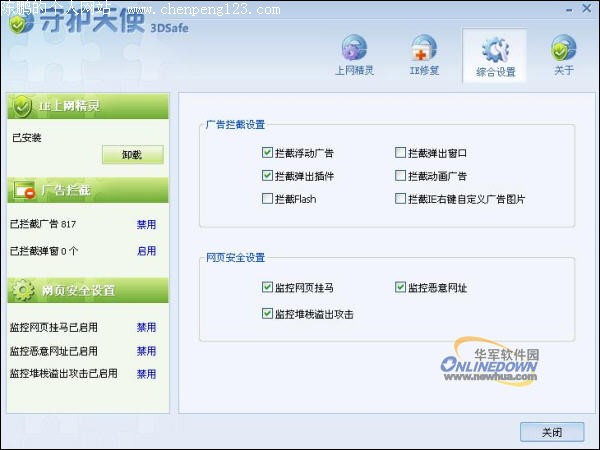The width and height of the screenshot is (600, 450).
Task: Click 禁用 link next to 监控恶意网址已启用
Action: click(x=146, y=351)
